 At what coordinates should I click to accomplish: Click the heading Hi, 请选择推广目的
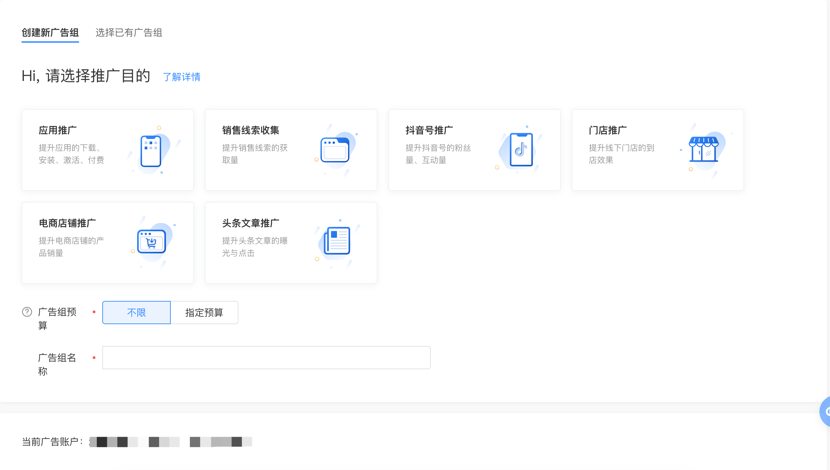pos(86,76)
